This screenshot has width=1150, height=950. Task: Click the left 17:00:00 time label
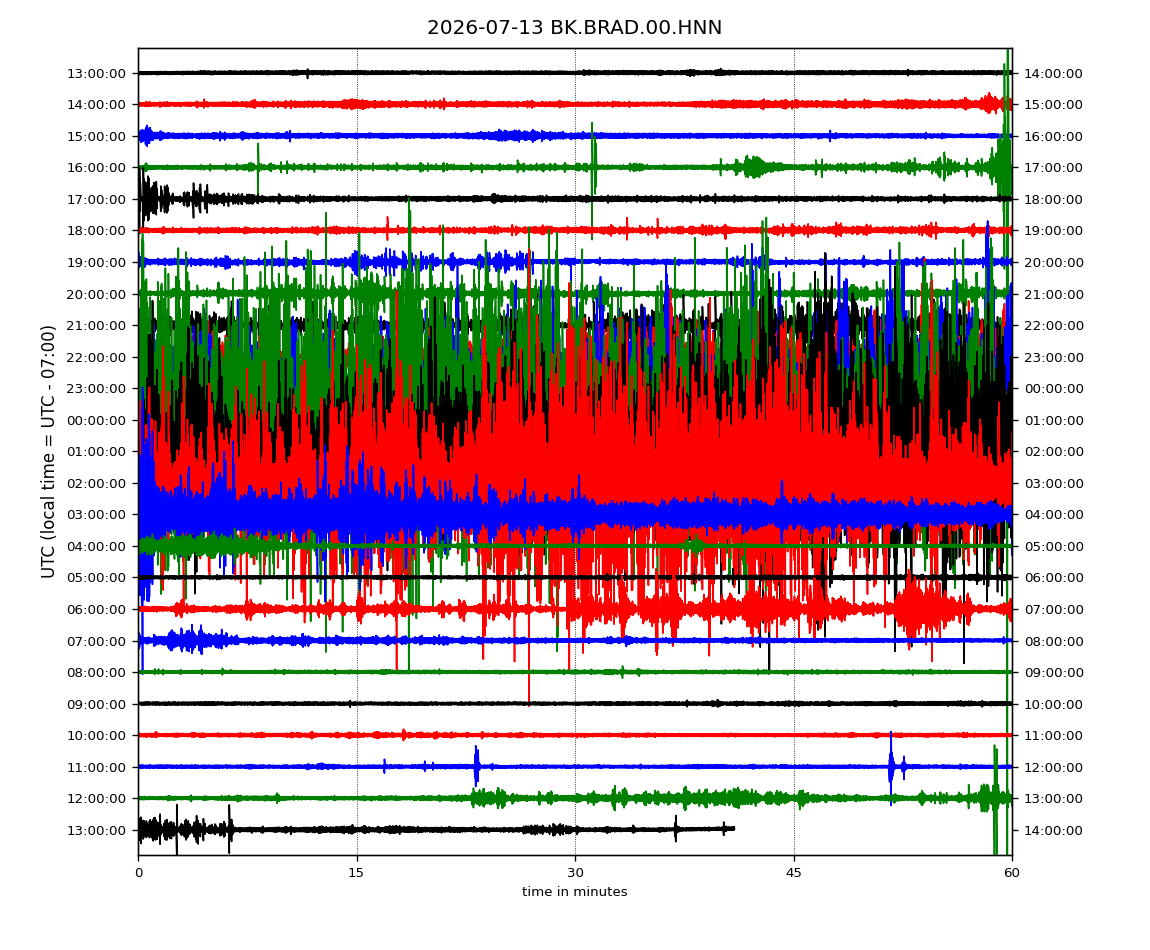pos(96,200)
